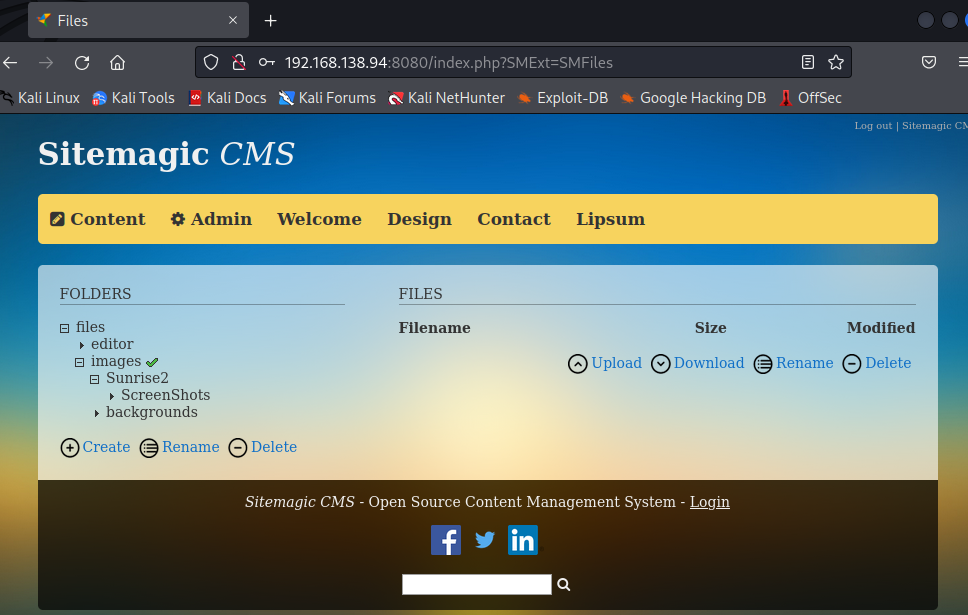
Task: Open the Twitter icon
Action: [485, 540]
